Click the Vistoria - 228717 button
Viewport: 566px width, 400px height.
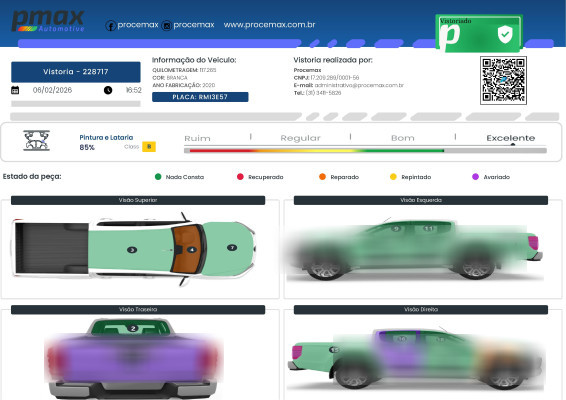76,72
